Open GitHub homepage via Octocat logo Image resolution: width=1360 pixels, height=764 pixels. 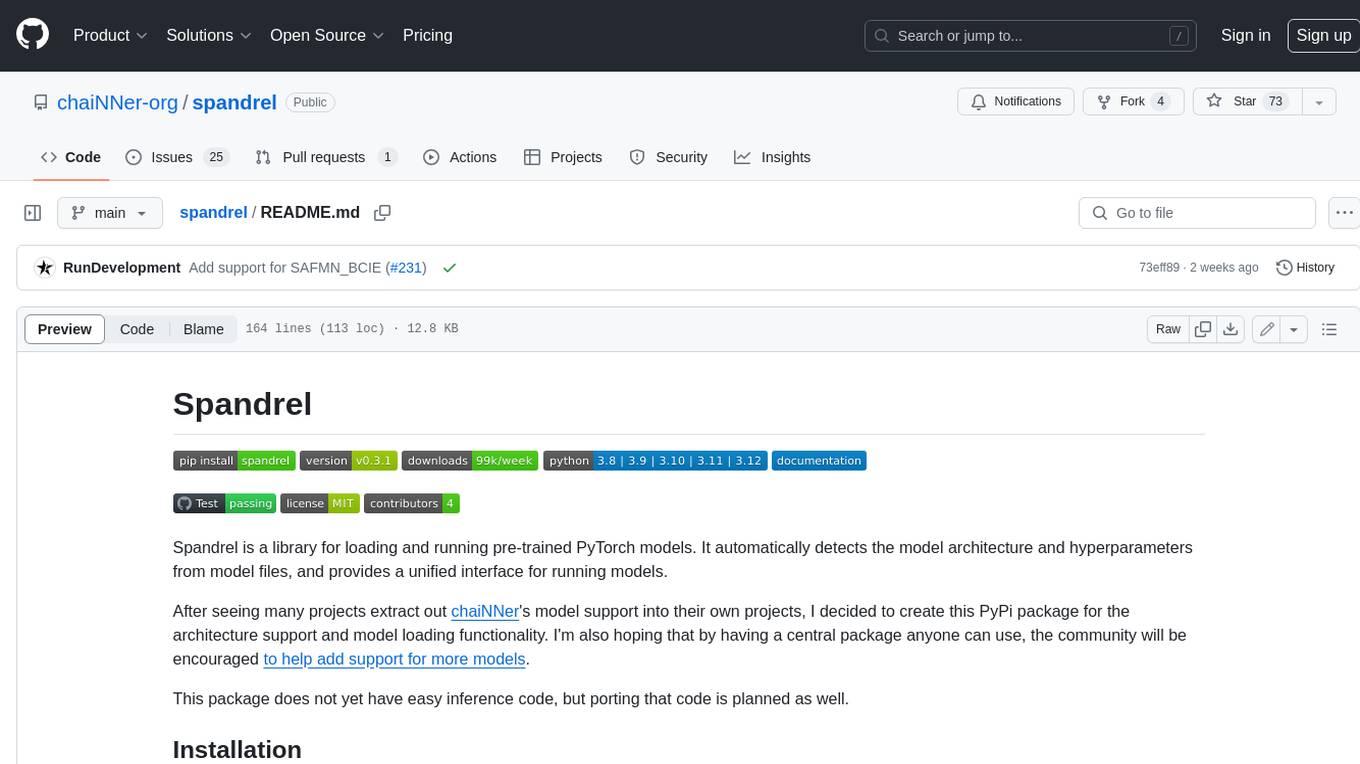[33, 35]
